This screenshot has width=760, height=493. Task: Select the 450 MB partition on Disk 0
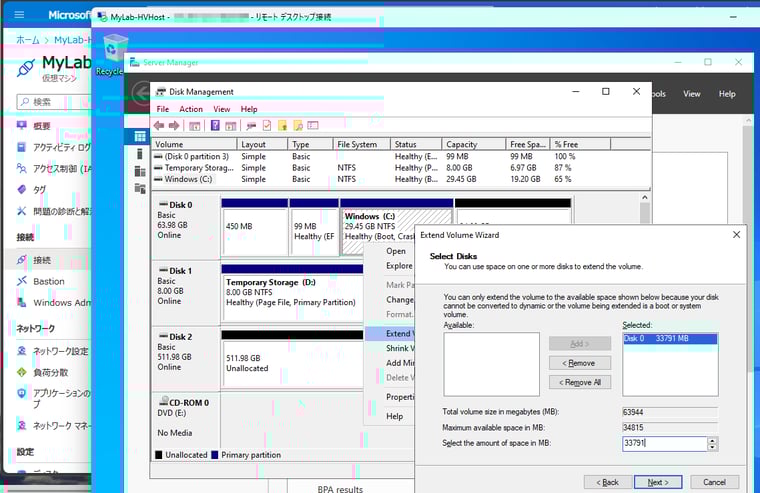tap(254, 227)
